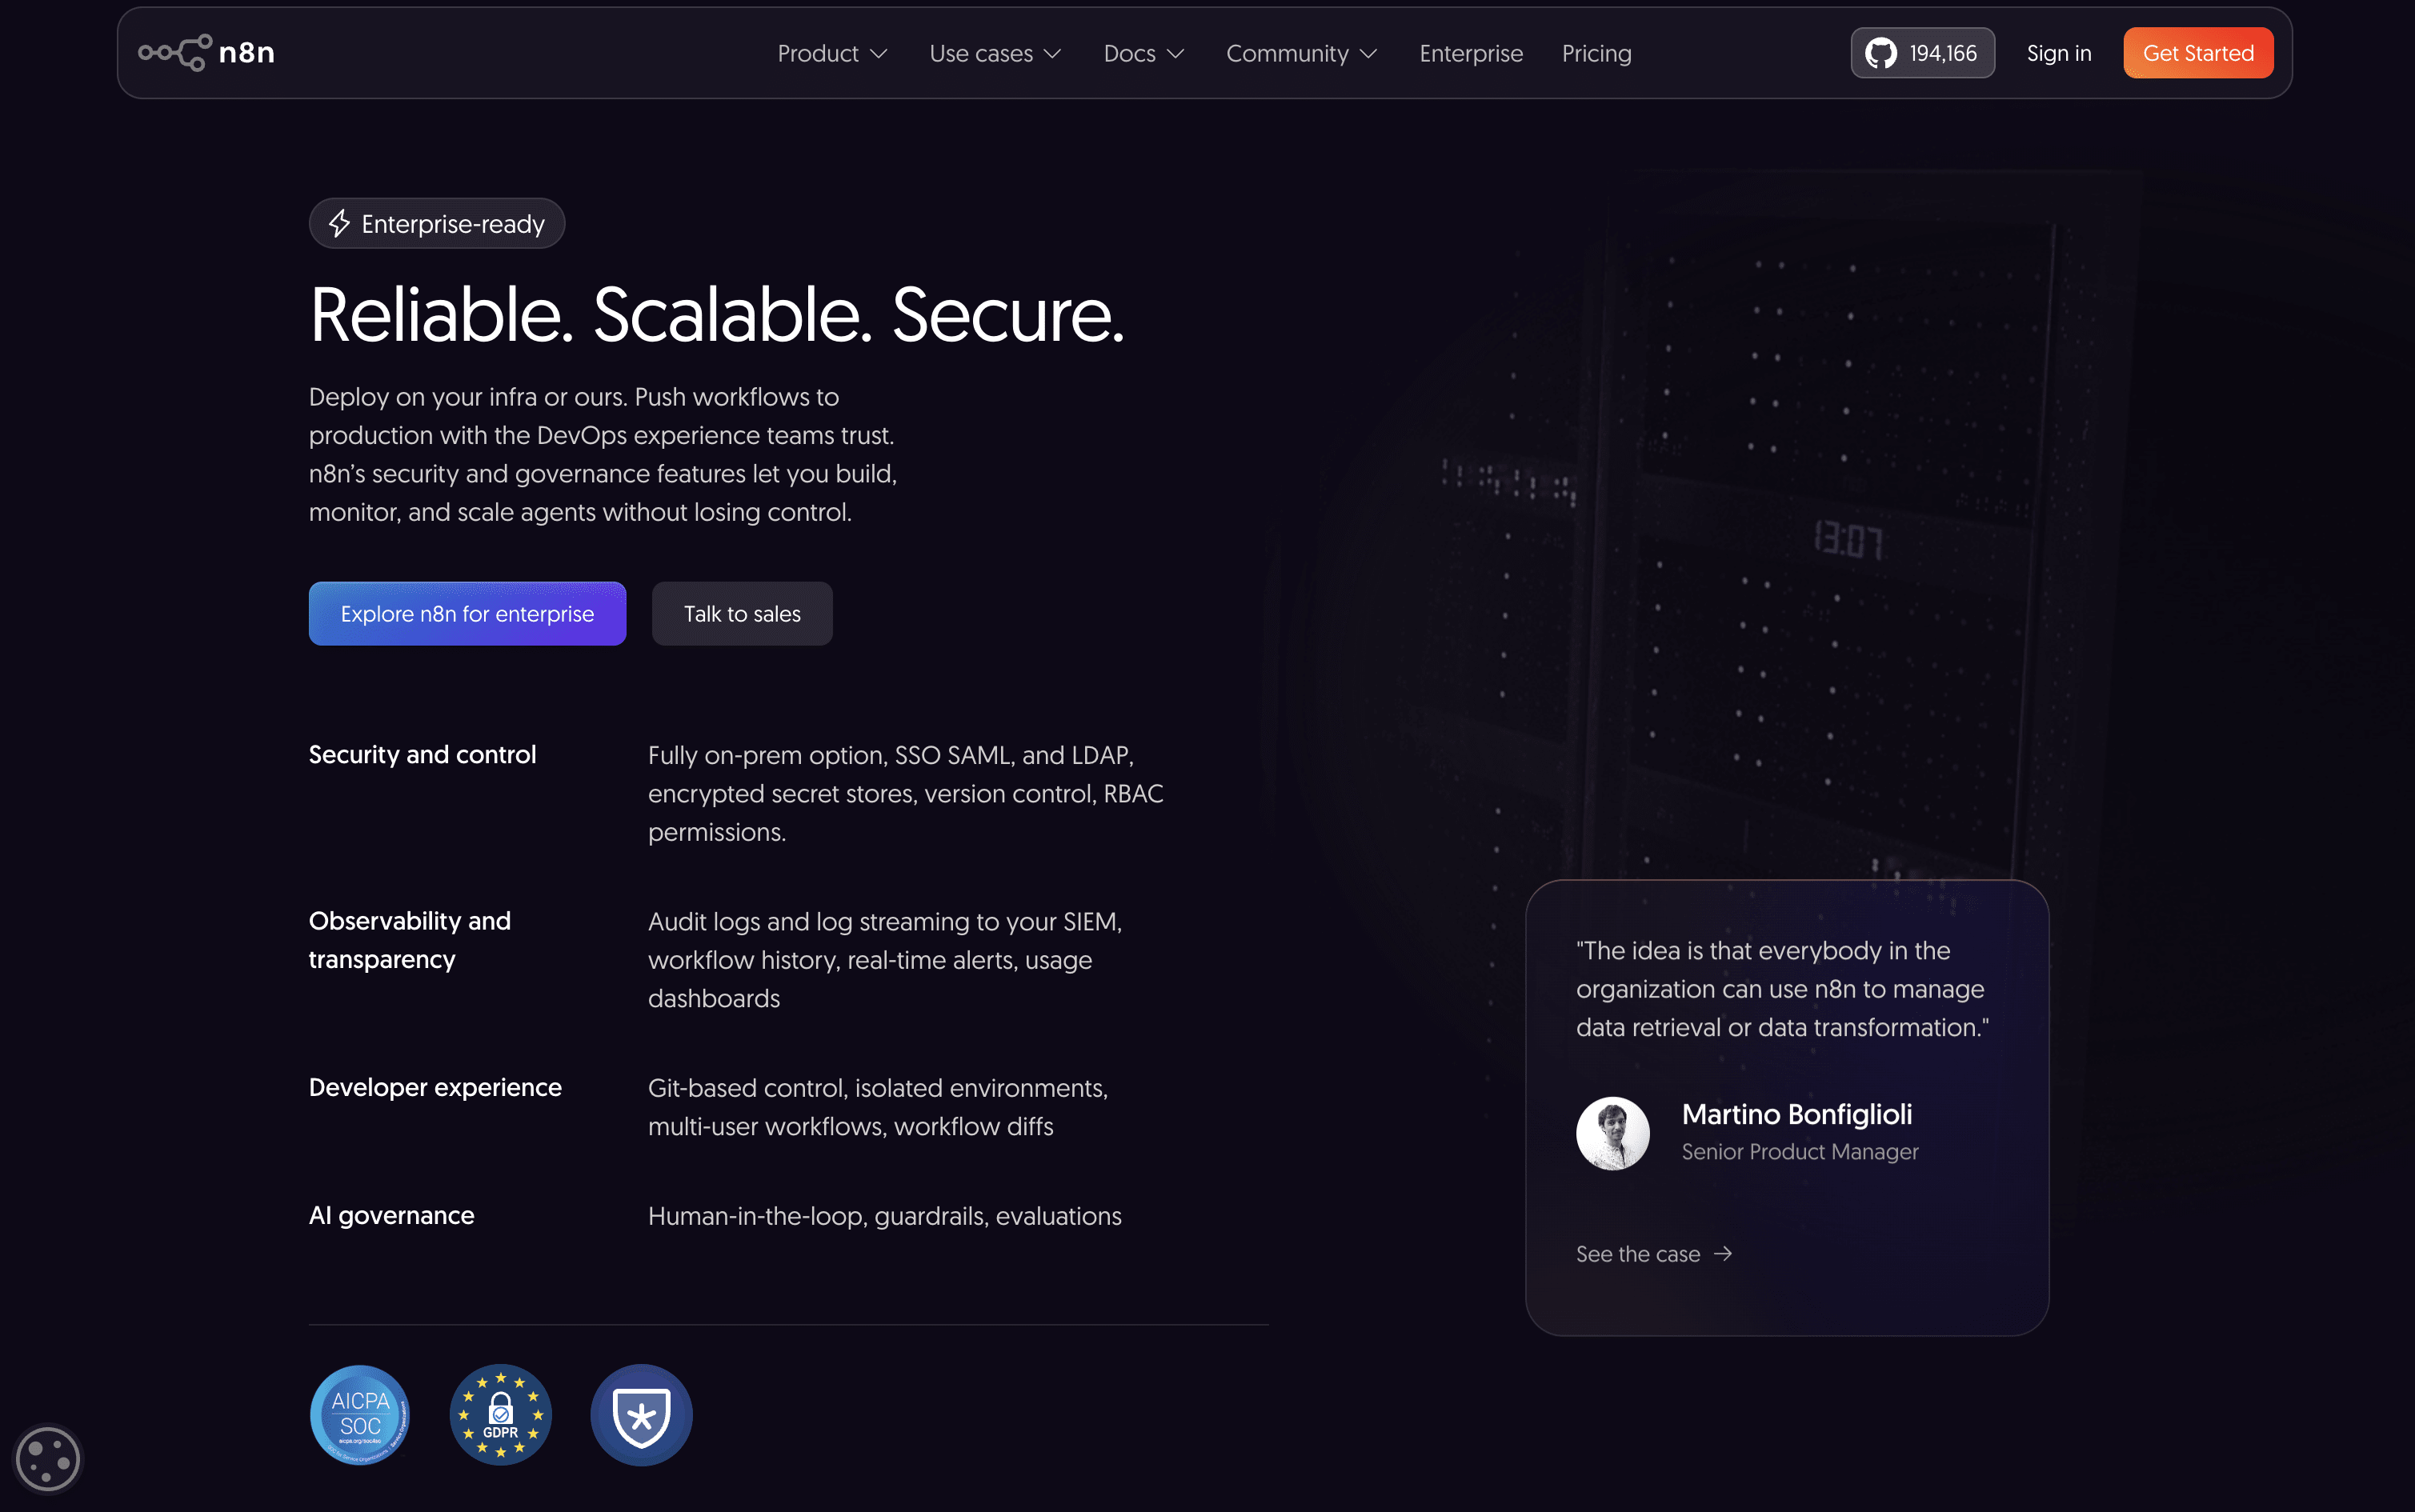Click the lightning bolt Enterprise-ready icon

coord(340,223)
